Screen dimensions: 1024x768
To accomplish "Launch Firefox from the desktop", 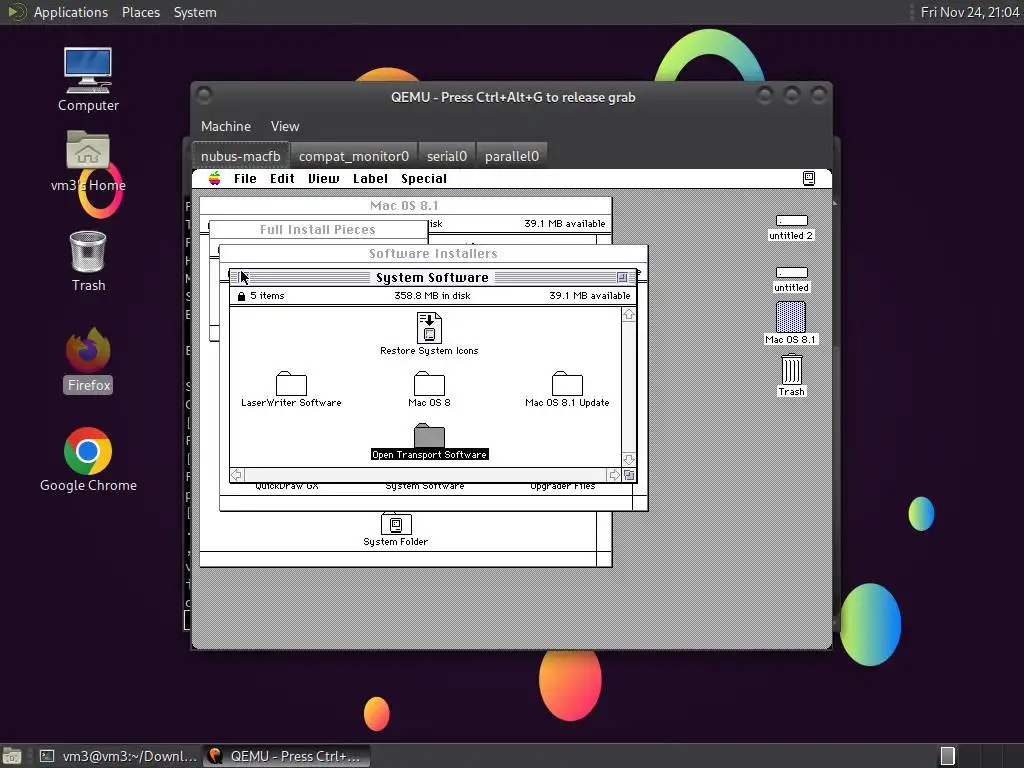I will click(88, 360).
